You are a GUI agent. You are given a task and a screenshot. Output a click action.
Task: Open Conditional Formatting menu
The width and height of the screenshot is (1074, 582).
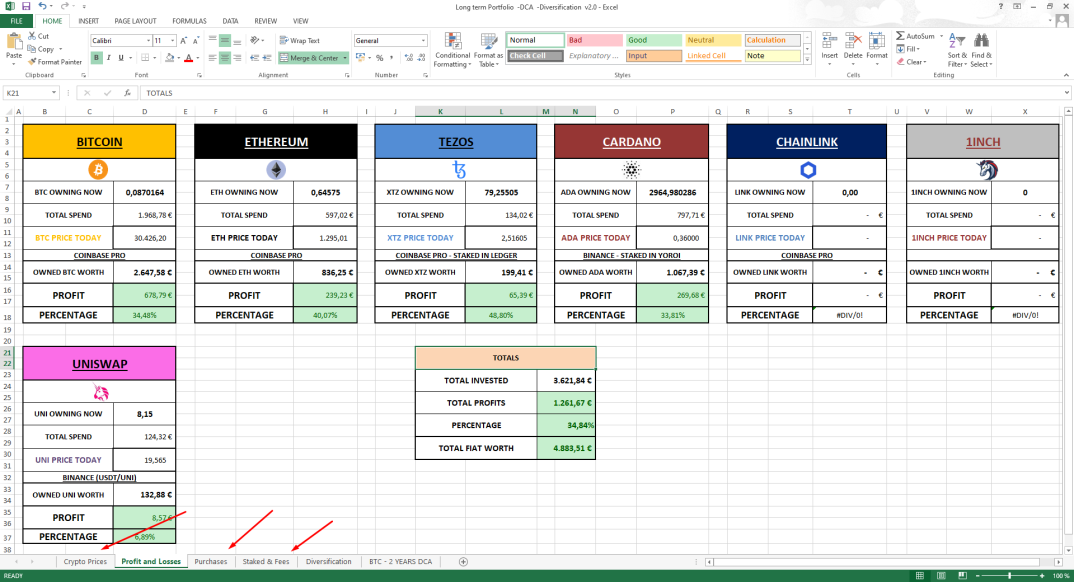452,50
